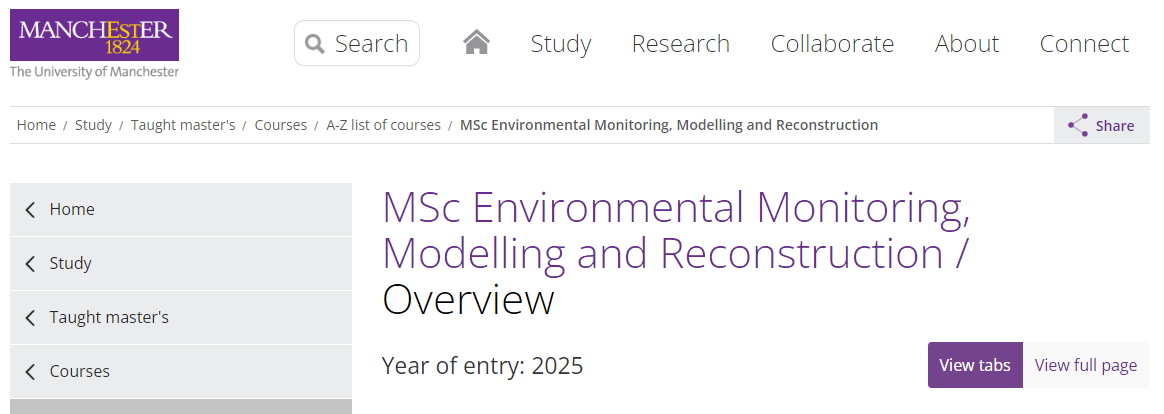Screen dimensions: 1164x414
Task: Click the chevron beside Taught master's
Action: pyautogui.click(x=30, y=318)
